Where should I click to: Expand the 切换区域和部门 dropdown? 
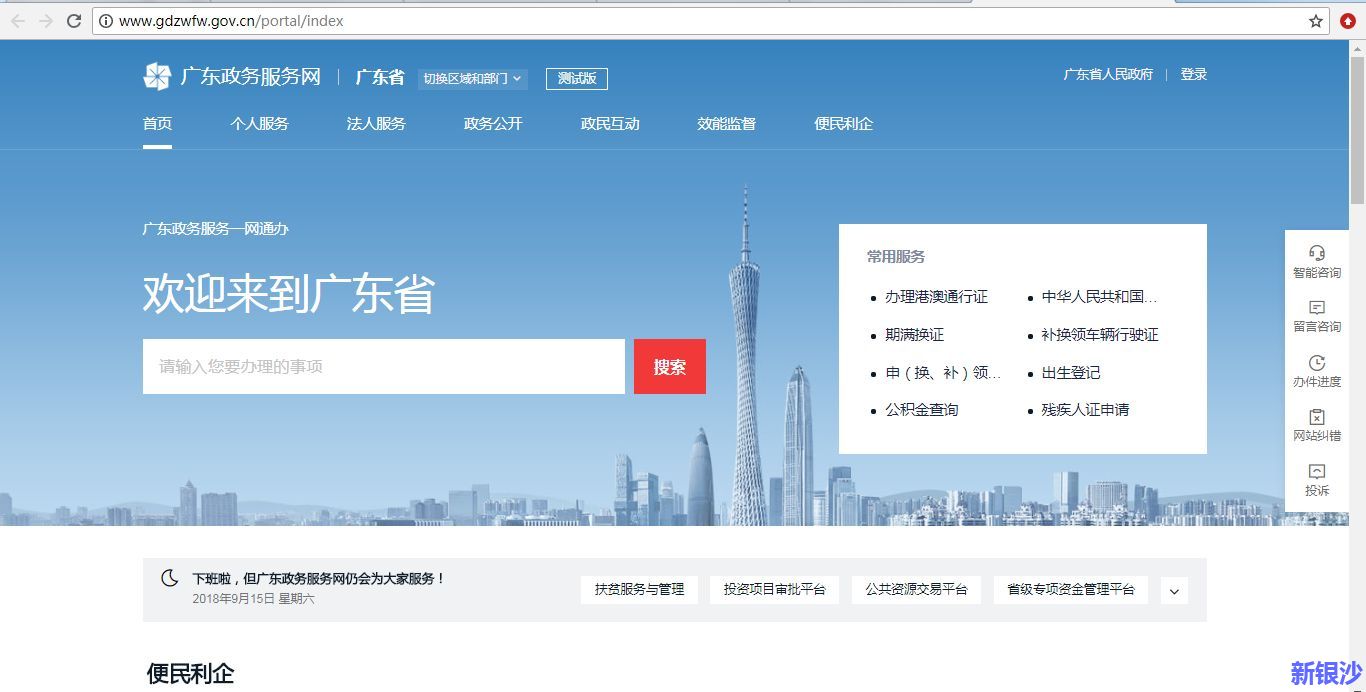[472, 79]
